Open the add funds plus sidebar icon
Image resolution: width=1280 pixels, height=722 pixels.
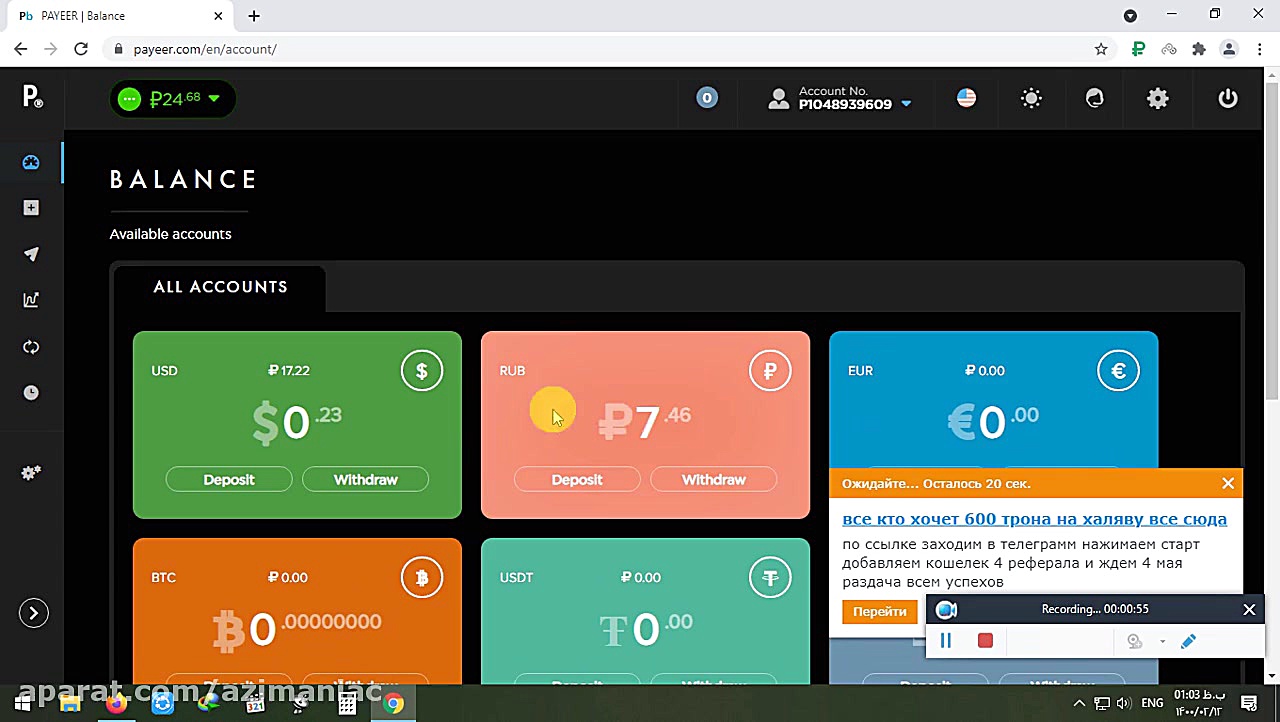pyautogui.click(x=31, y=207)
